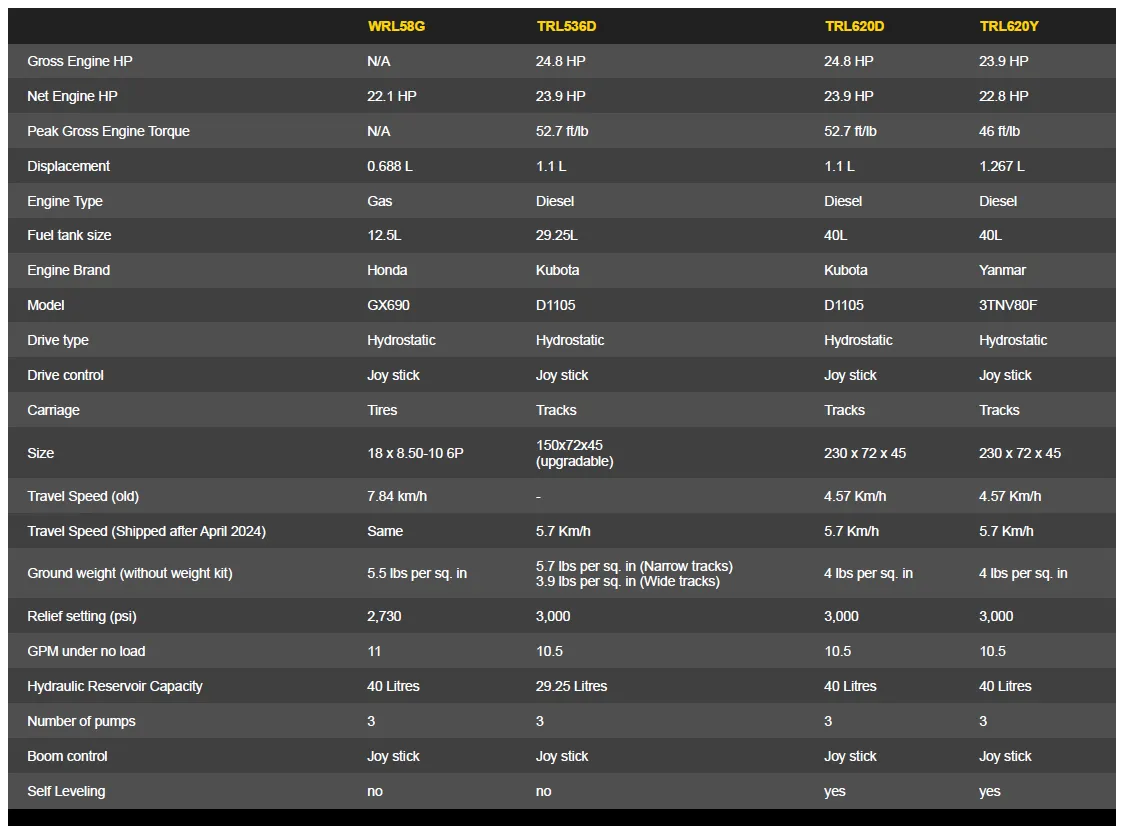The height and width of the screenshot is (836, 1124).
Task: Click the GX690 model cell
Action: tap(389, 305)
